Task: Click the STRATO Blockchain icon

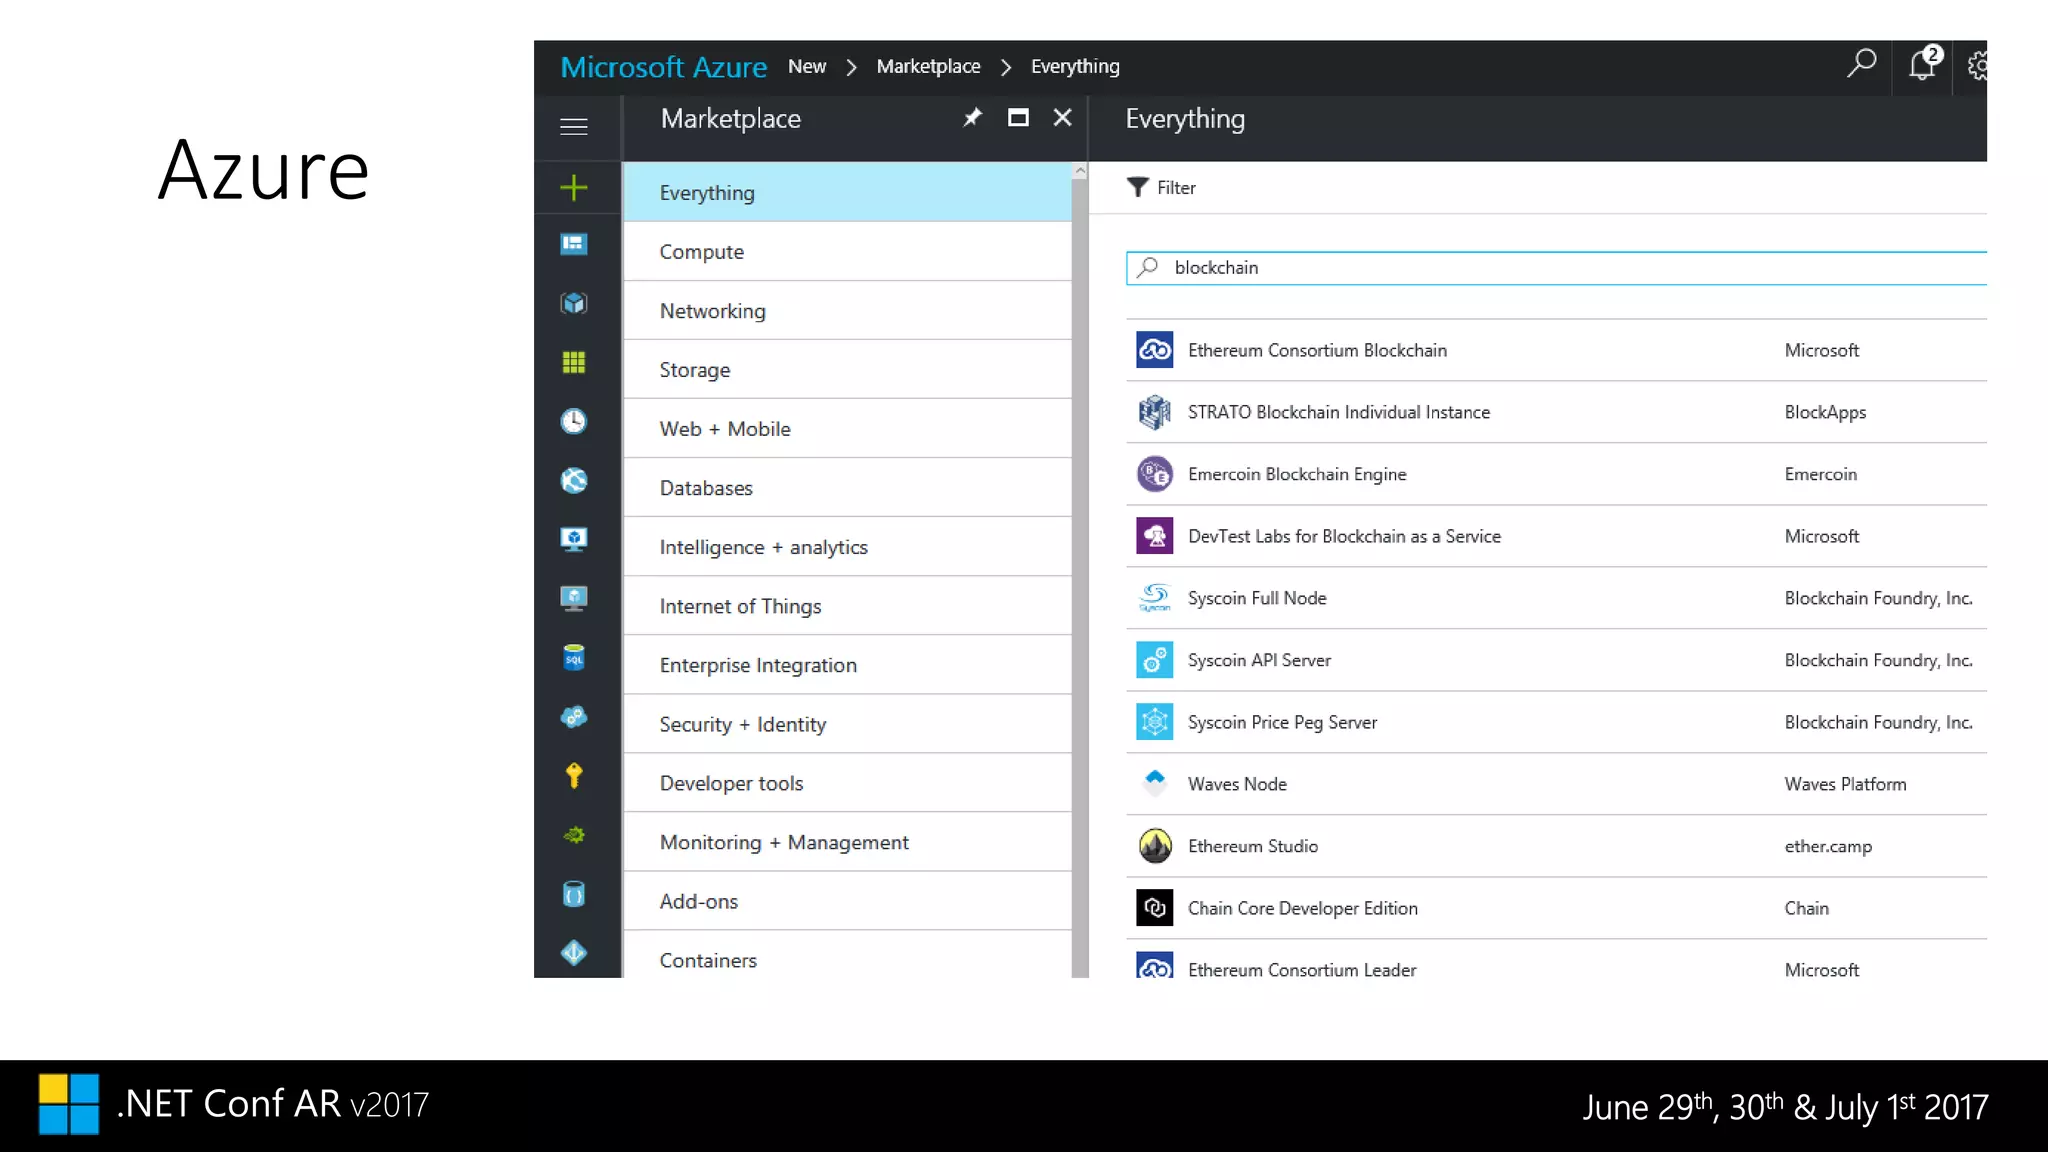Action: (x=1155, y=412)
